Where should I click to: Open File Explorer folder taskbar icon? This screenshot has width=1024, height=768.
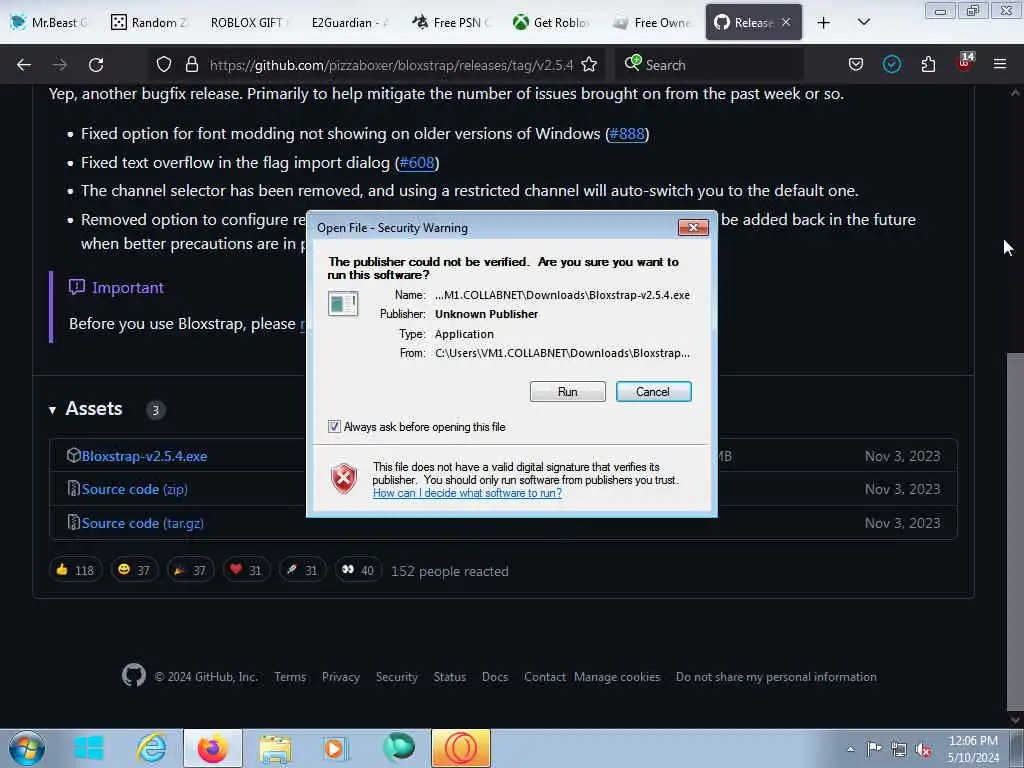click(275, 748)
